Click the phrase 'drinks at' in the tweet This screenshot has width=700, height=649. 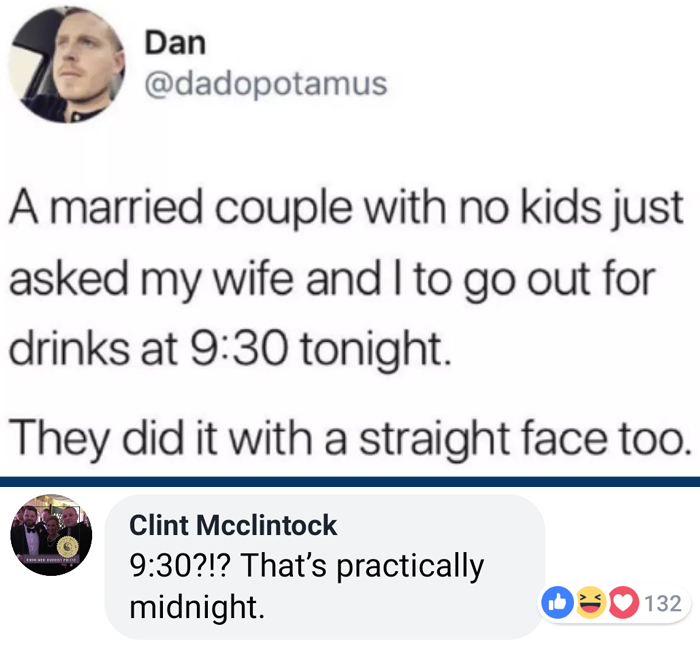point(93,348)
